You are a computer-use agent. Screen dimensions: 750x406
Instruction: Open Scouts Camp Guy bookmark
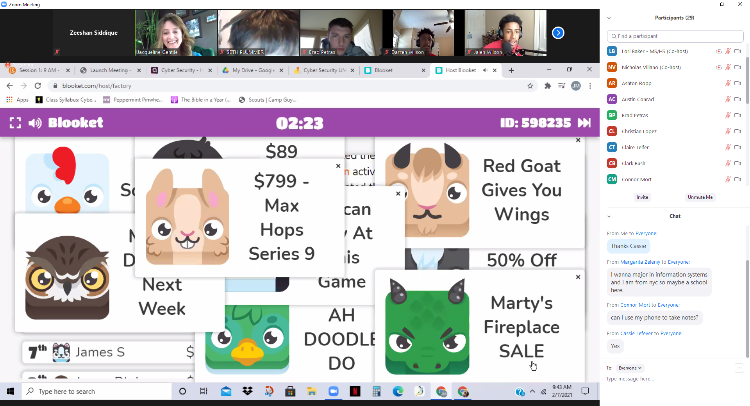267,100
